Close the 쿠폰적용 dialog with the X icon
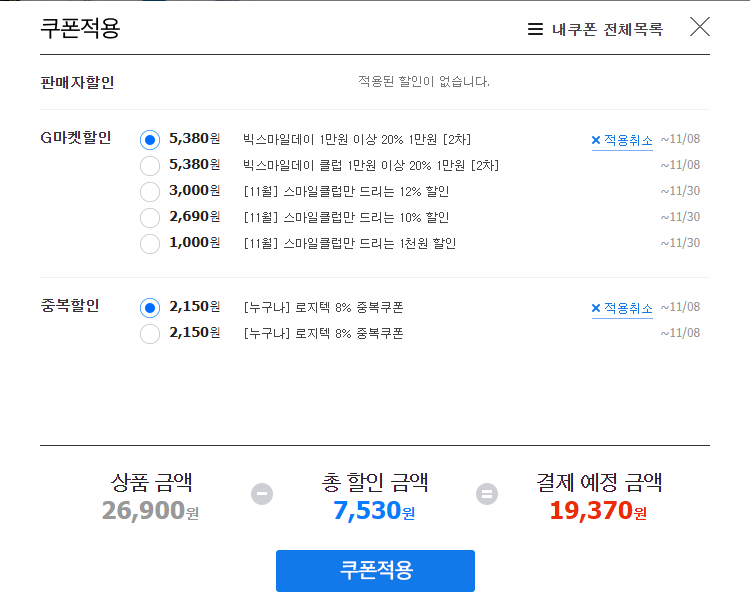This screenshot has width=750, height=599. click(700, 27)
